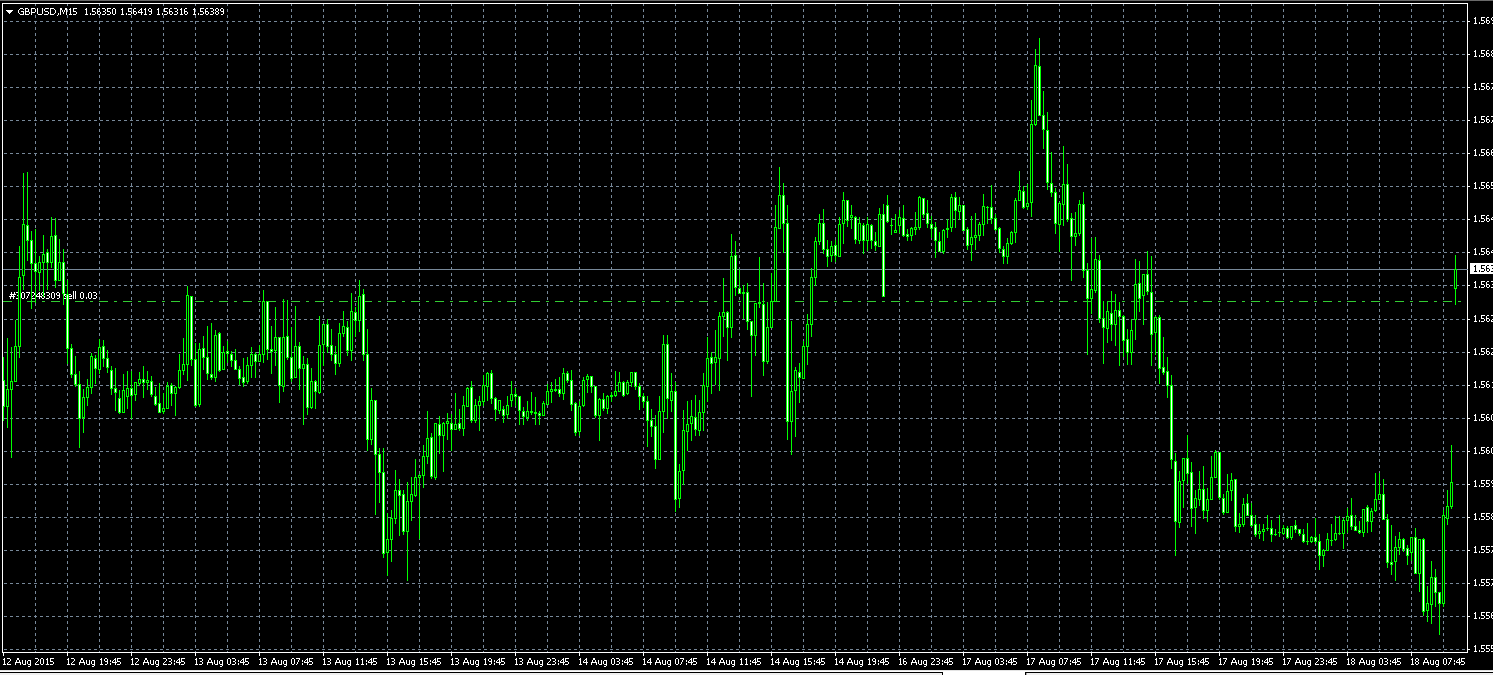Click the 14 Aug 19:45 time label

[x=862, y=662]
